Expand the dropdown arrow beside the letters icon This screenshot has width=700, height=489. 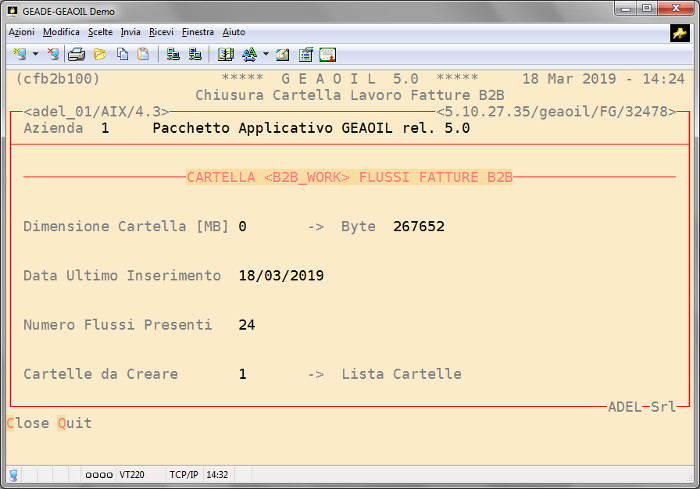[265, 54]
